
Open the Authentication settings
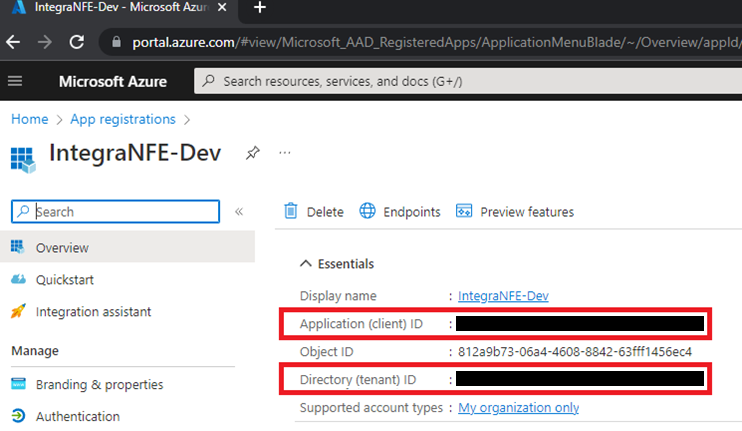coord(78,416)
